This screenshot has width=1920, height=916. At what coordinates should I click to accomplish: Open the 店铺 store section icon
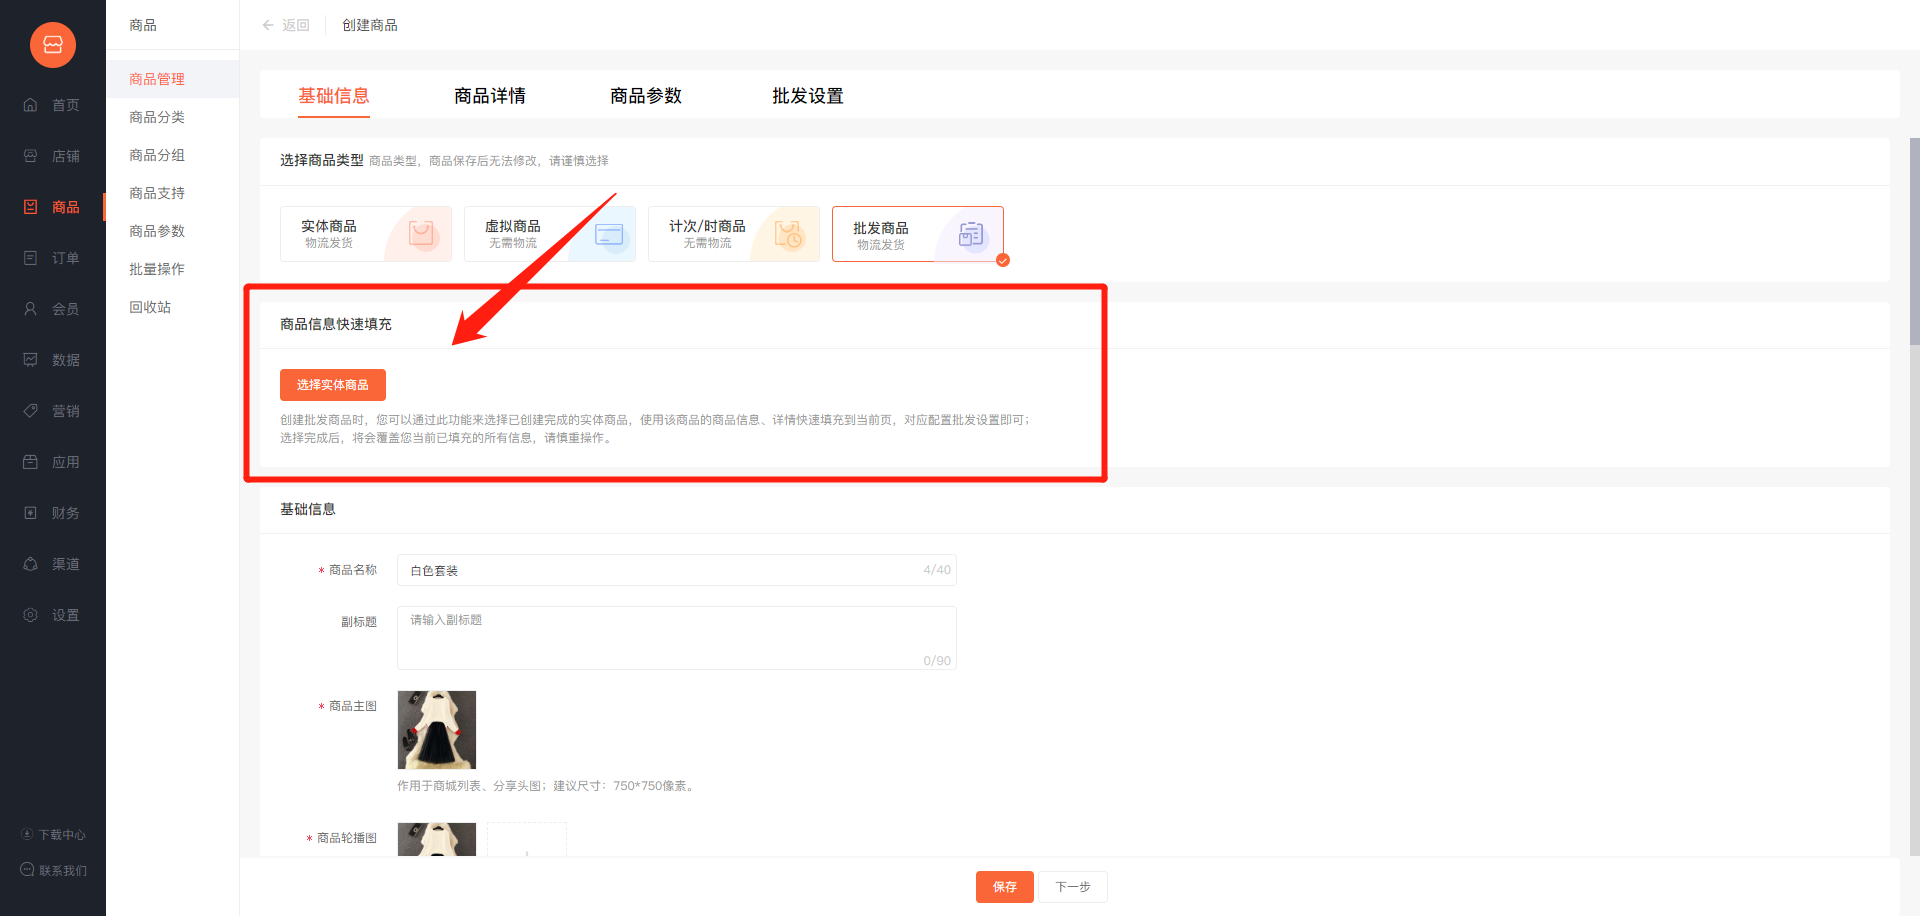(x=31, y=156)
